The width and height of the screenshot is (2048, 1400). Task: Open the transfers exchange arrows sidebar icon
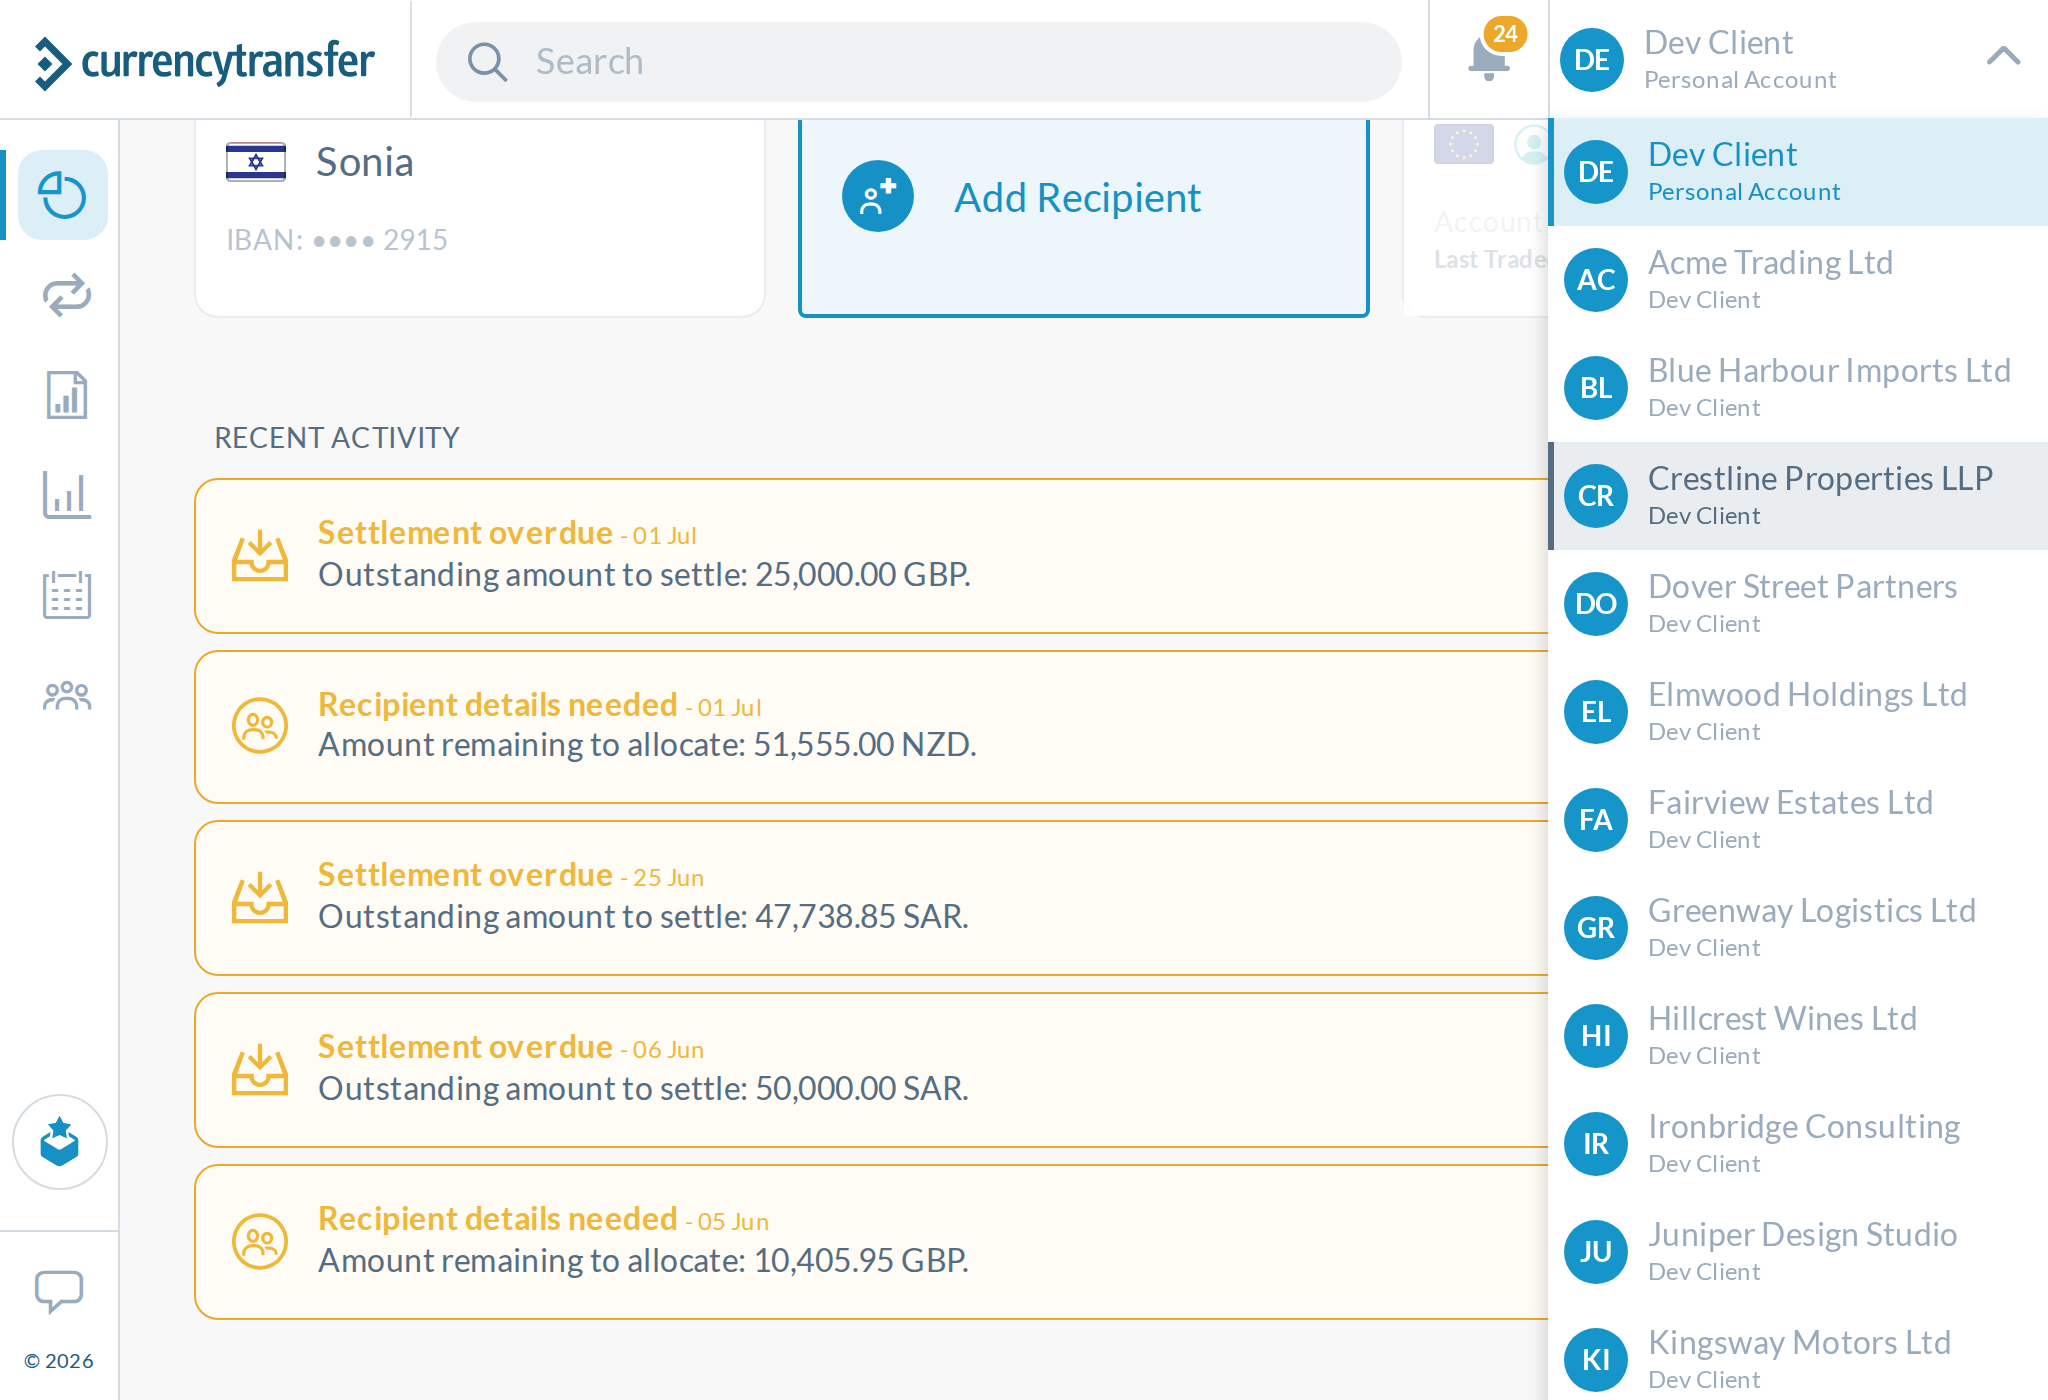(x=67, y=295)
